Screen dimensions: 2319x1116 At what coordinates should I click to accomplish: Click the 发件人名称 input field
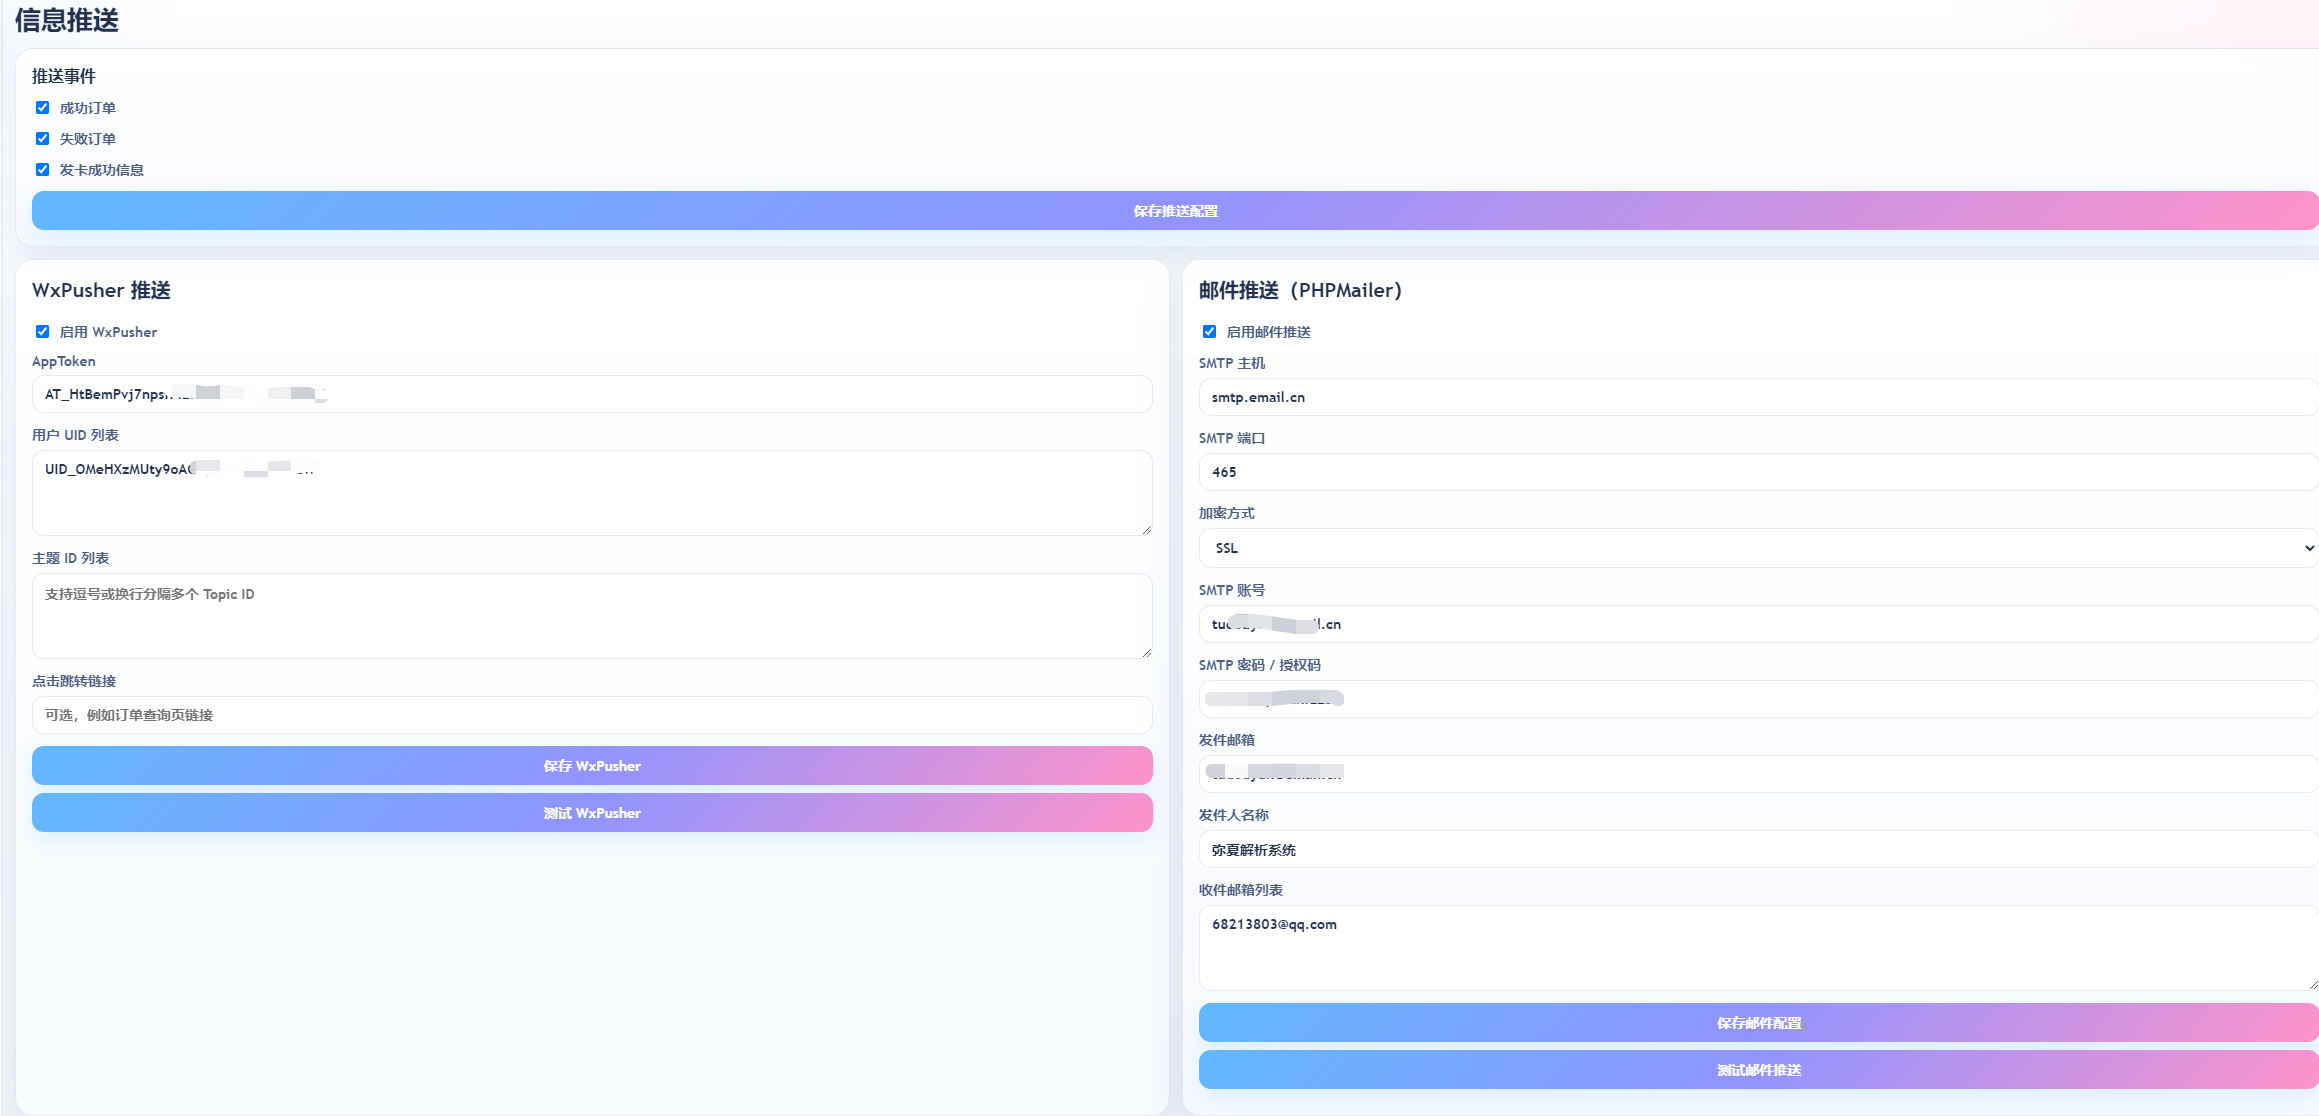[x=1757, y=850]
